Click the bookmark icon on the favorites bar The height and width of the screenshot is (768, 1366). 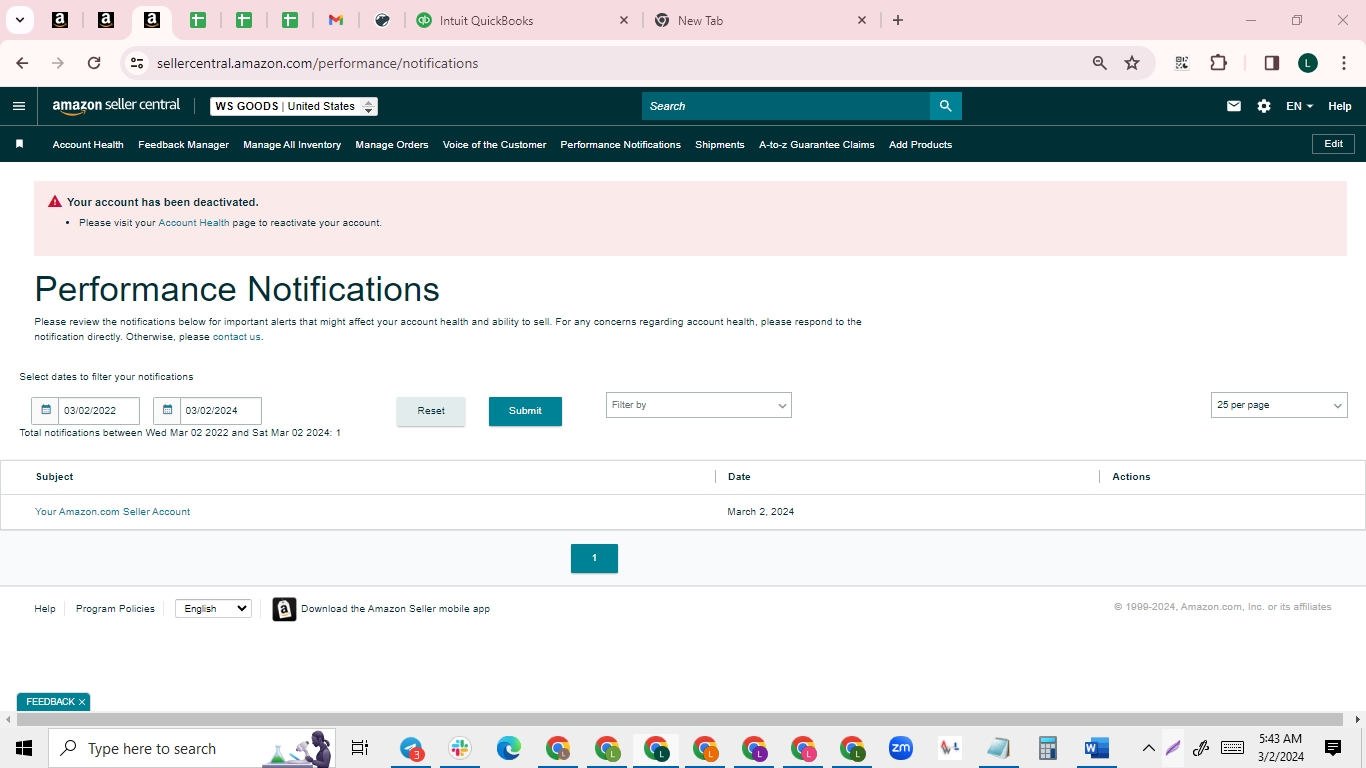click(x=19, y=144)
